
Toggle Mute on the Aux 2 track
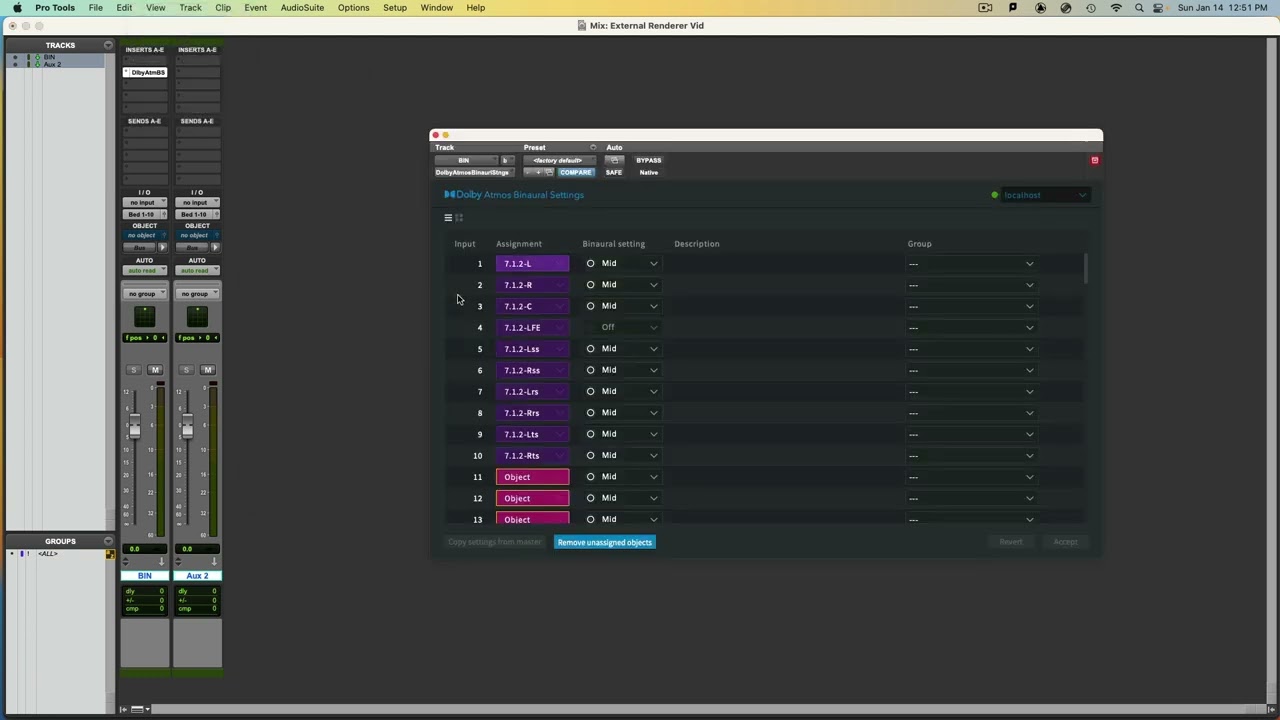(208, 370)
